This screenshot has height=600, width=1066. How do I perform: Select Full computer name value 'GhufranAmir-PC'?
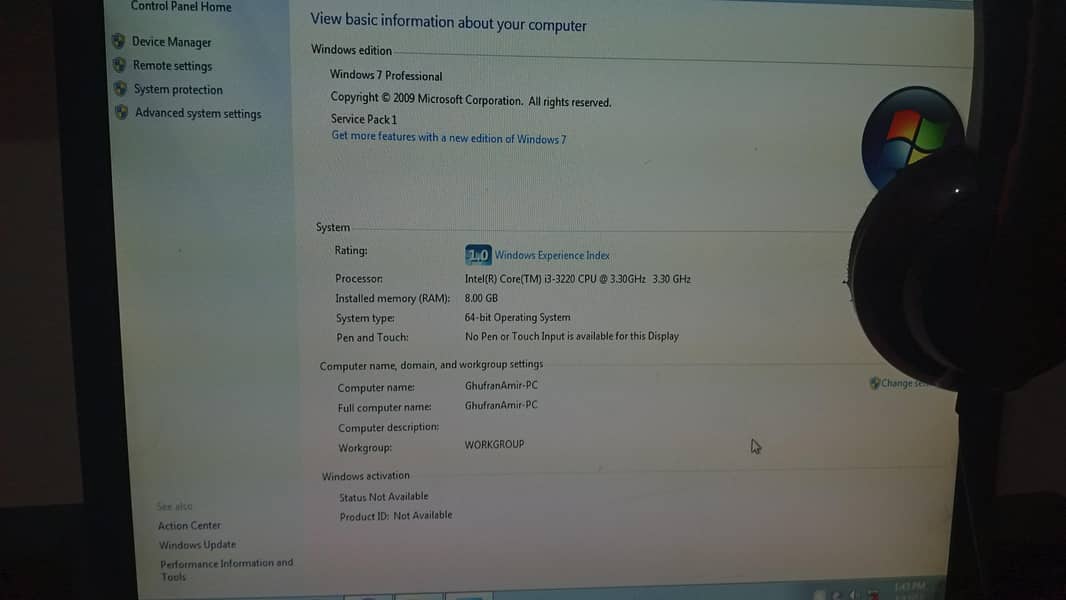tap(501, 405)
